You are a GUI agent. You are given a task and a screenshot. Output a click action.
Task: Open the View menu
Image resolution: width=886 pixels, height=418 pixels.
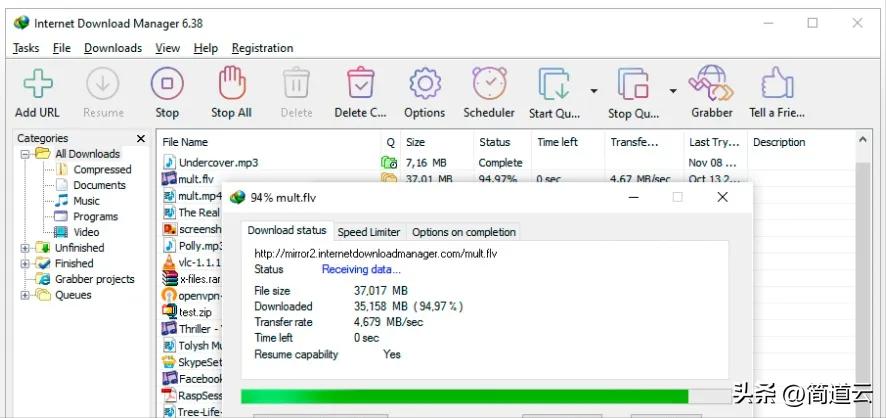[167, 48]
